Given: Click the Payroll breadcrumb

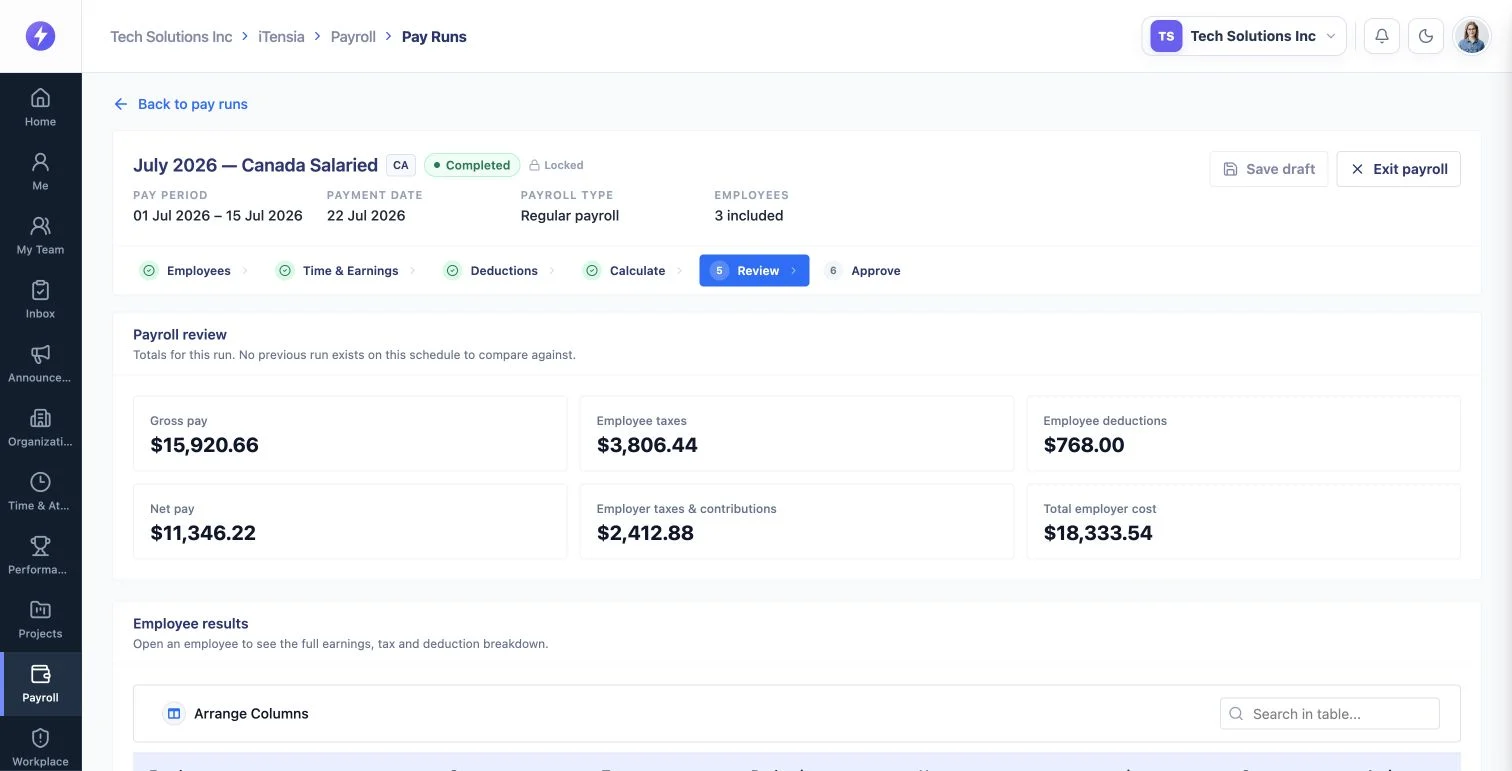Looking at the screenshot, I should [x=353, y=37].
